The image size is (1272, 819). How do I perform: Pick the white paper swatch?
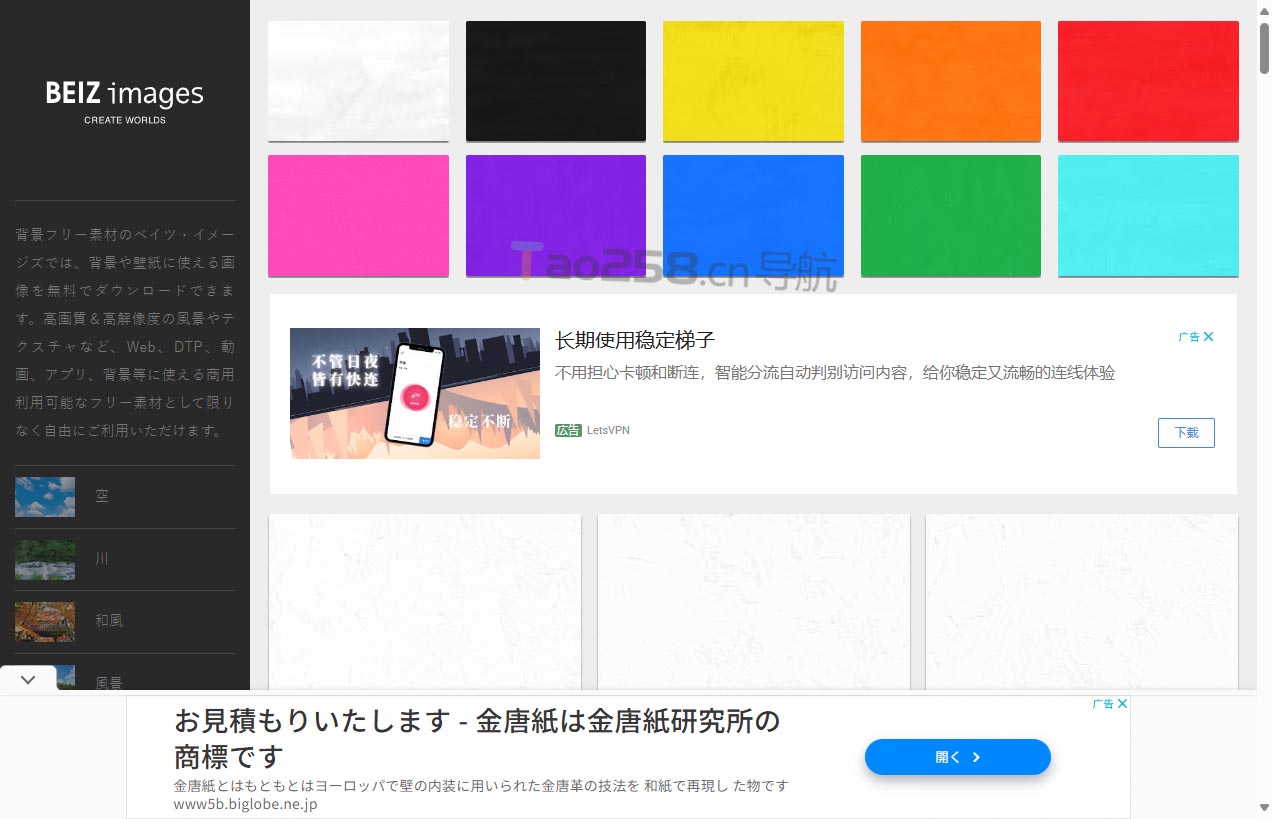[x=358, y=81]
